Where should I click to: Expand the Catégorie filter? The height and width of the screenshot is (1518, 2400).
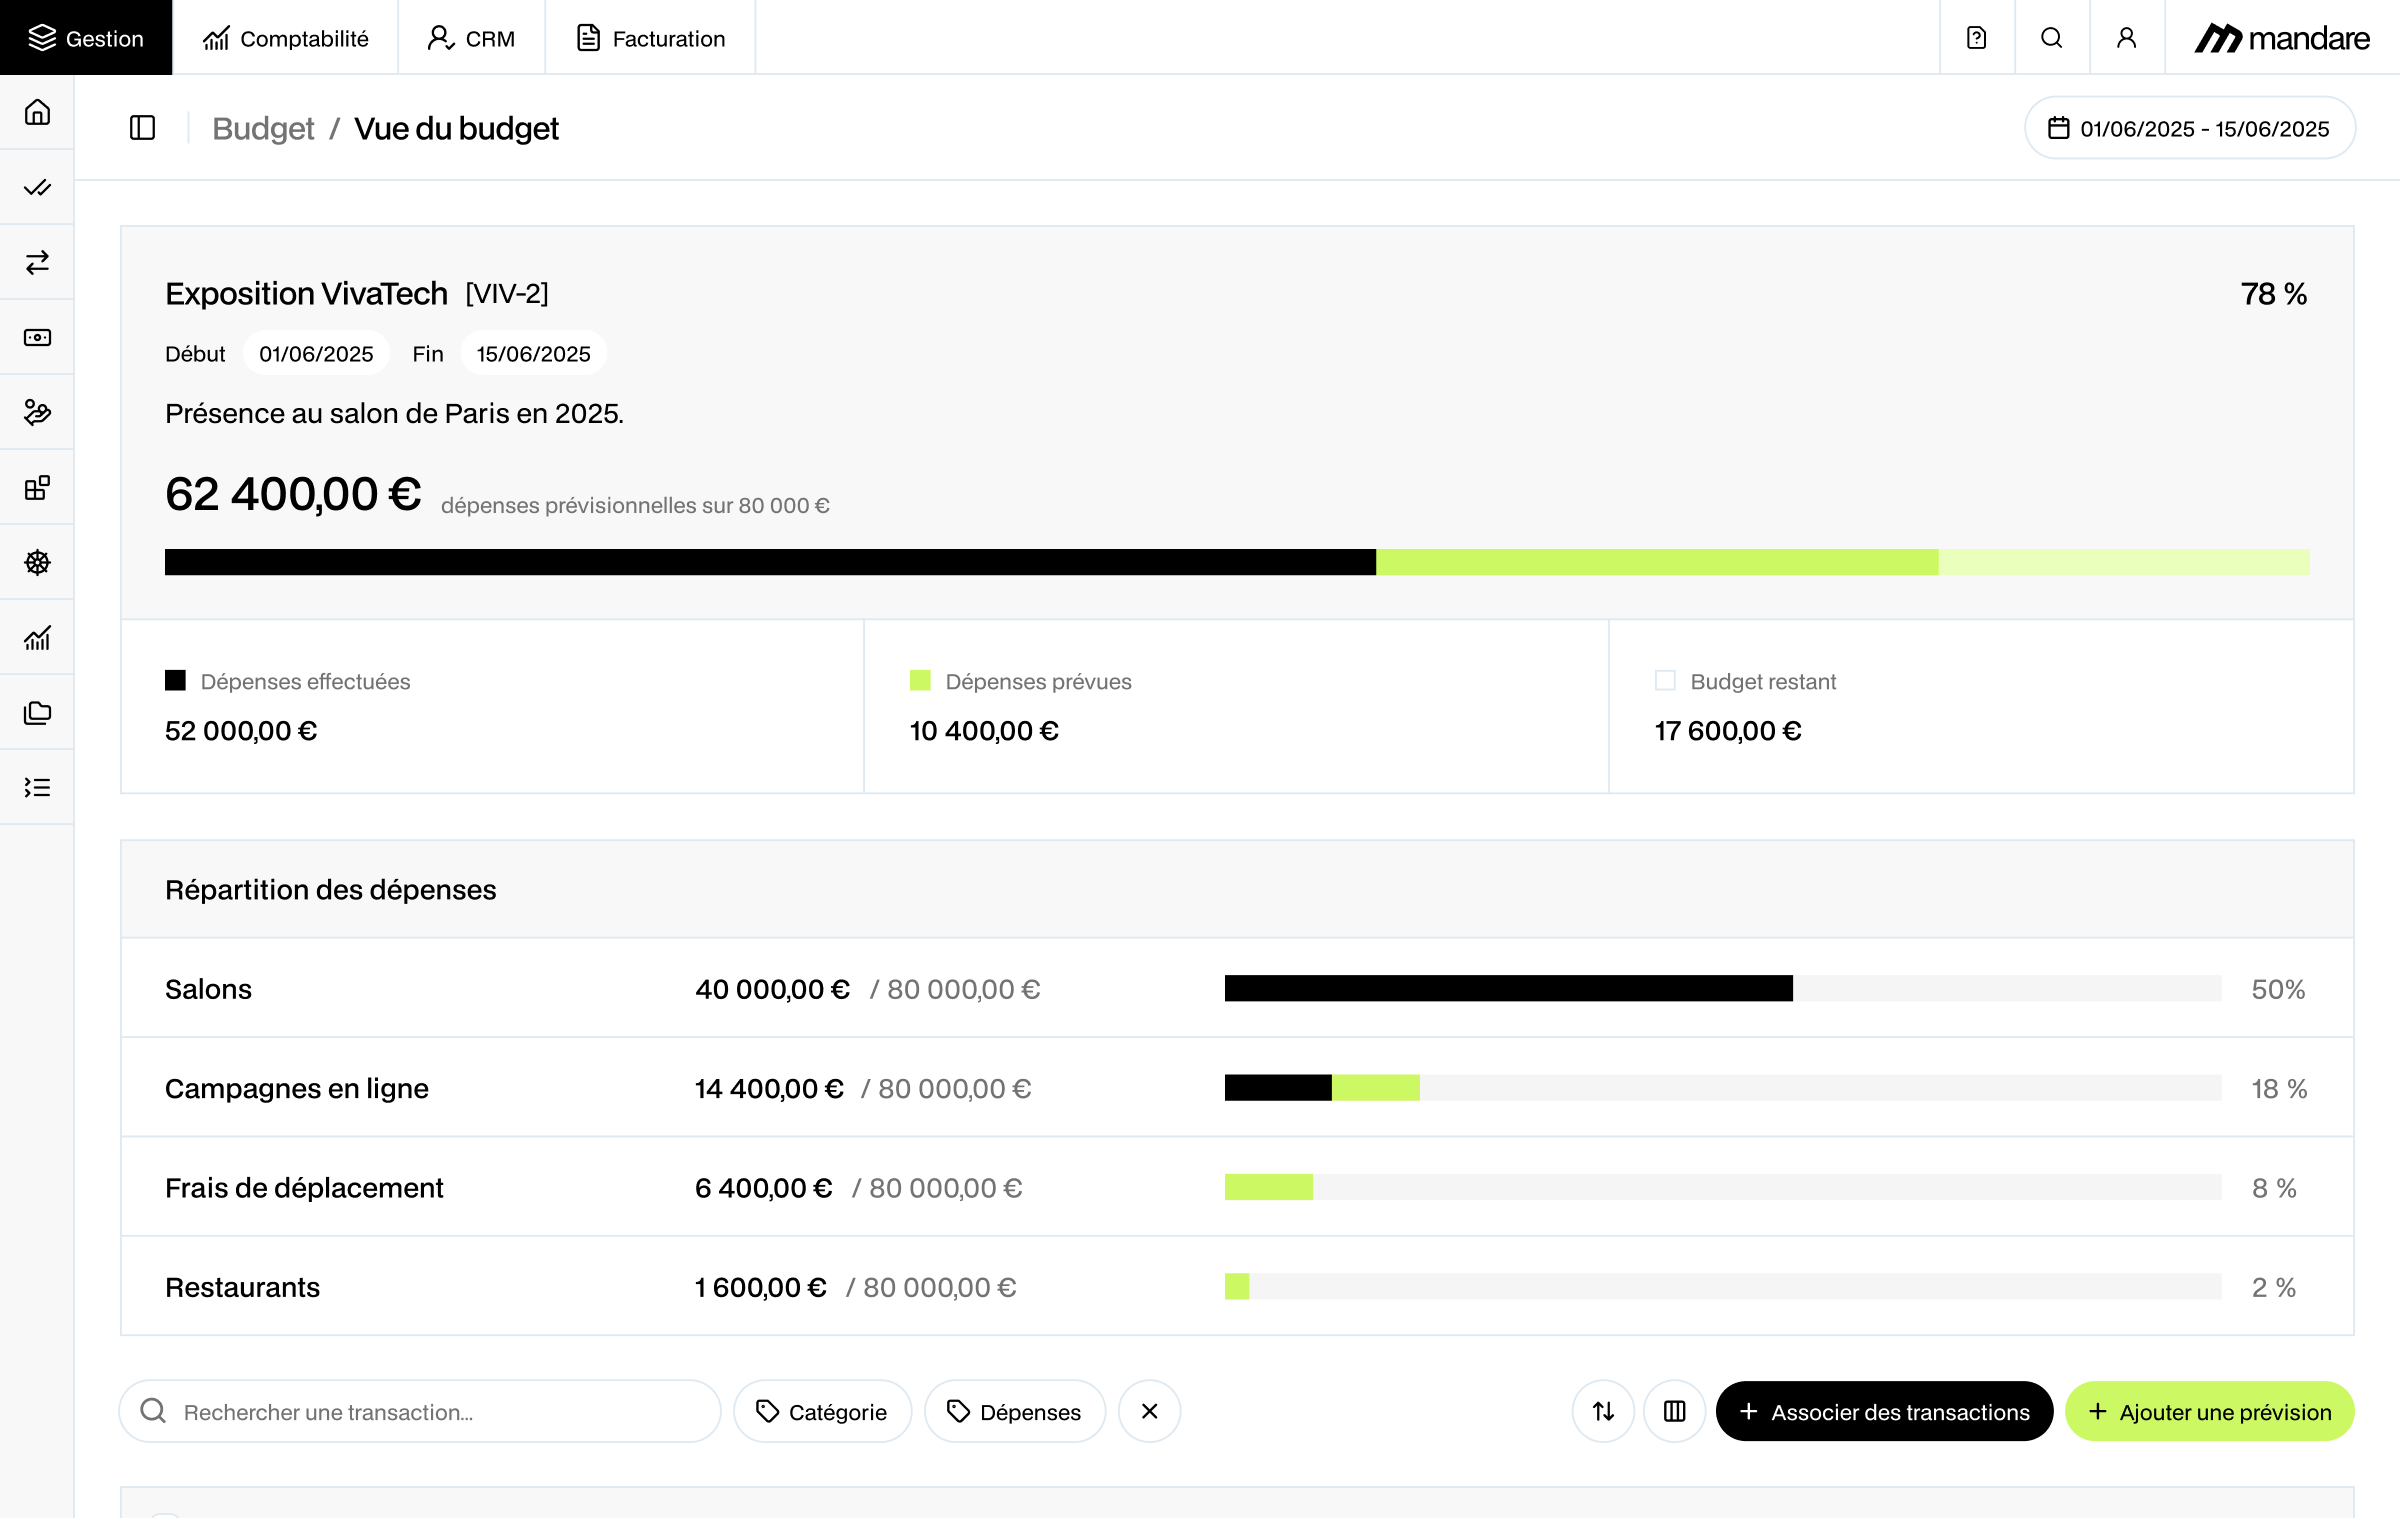click(822, 1411)
